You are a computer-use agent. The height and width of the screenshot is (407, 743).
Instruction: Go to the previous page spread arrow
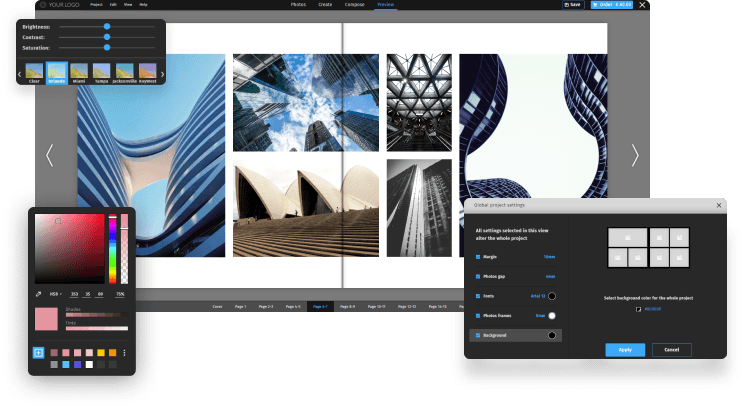click(50, 155)
